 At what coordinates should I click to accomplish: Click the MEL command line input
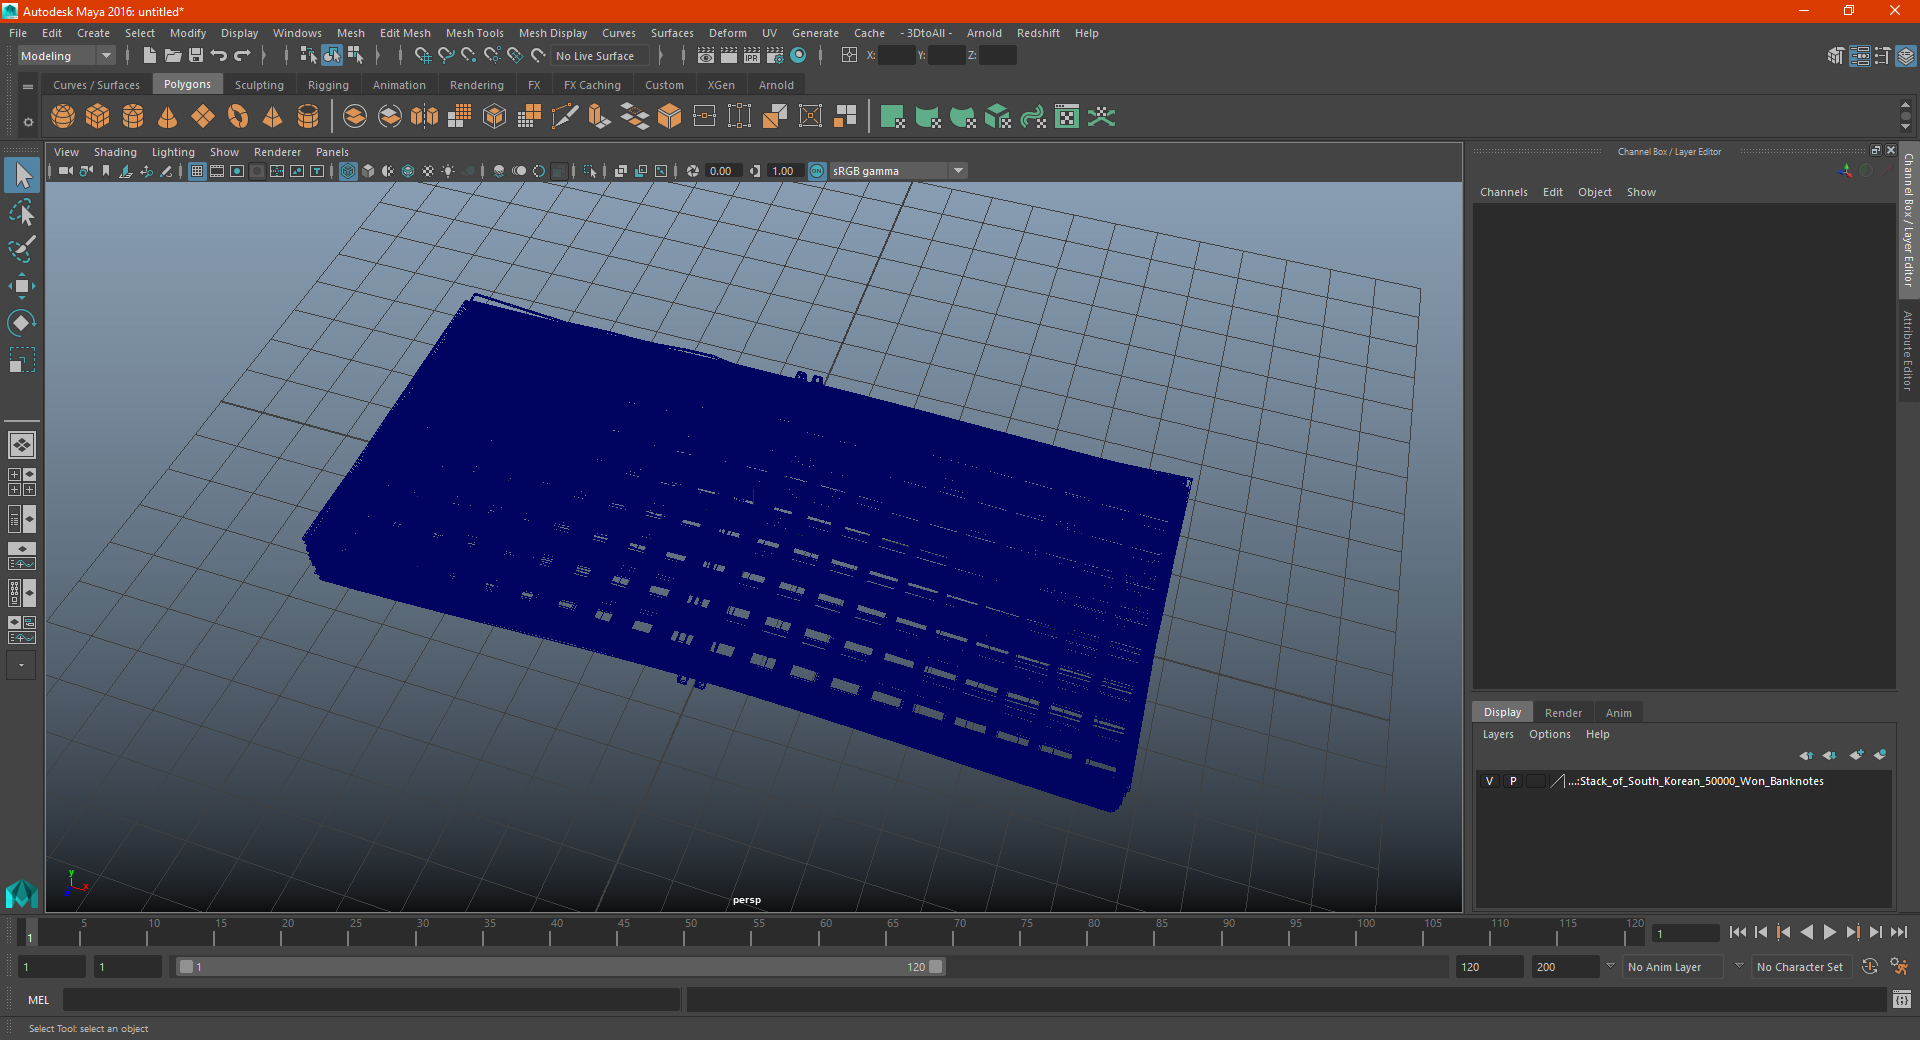[371, 999]
